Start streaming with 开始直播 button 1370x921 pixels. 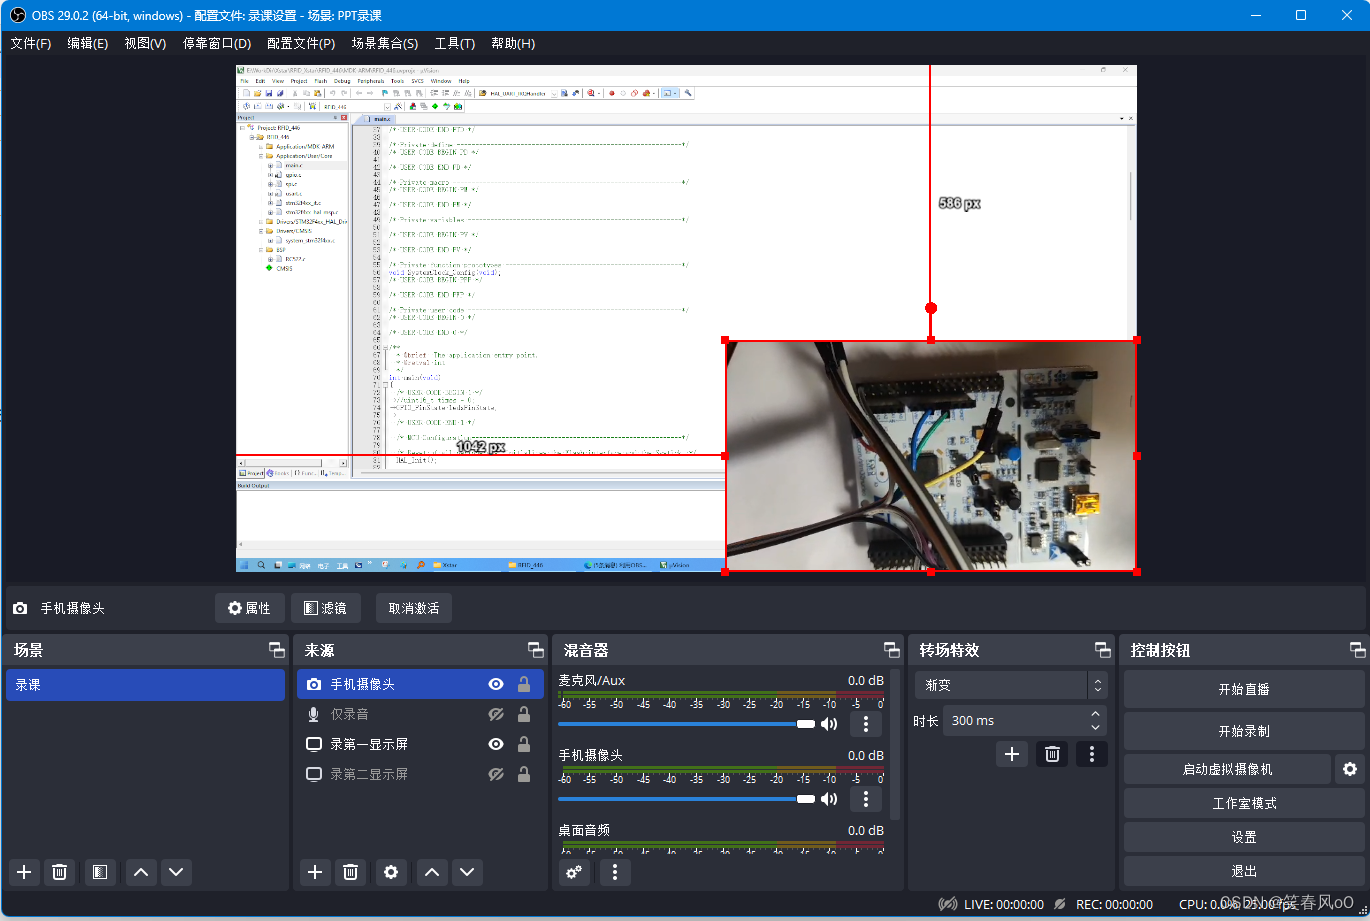click(1244, 689)
